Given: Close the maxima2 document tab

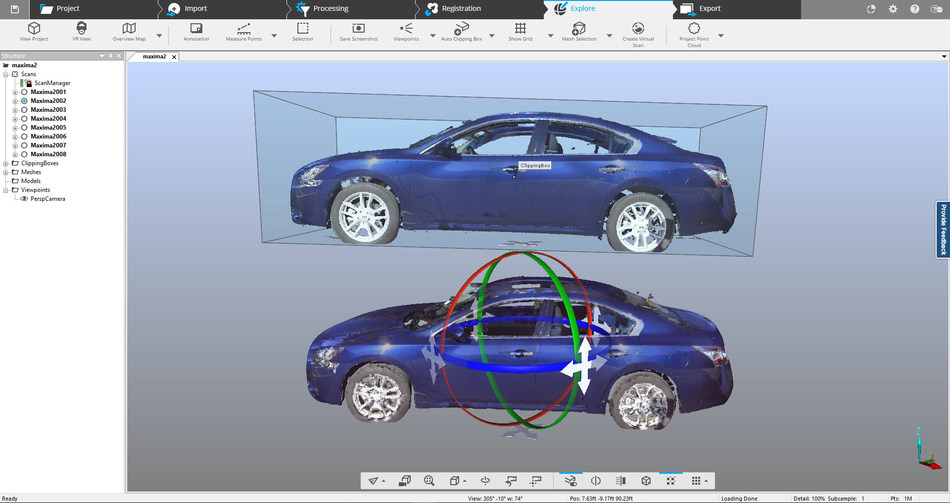Looking at the screenshot, I should click(175, 57).
